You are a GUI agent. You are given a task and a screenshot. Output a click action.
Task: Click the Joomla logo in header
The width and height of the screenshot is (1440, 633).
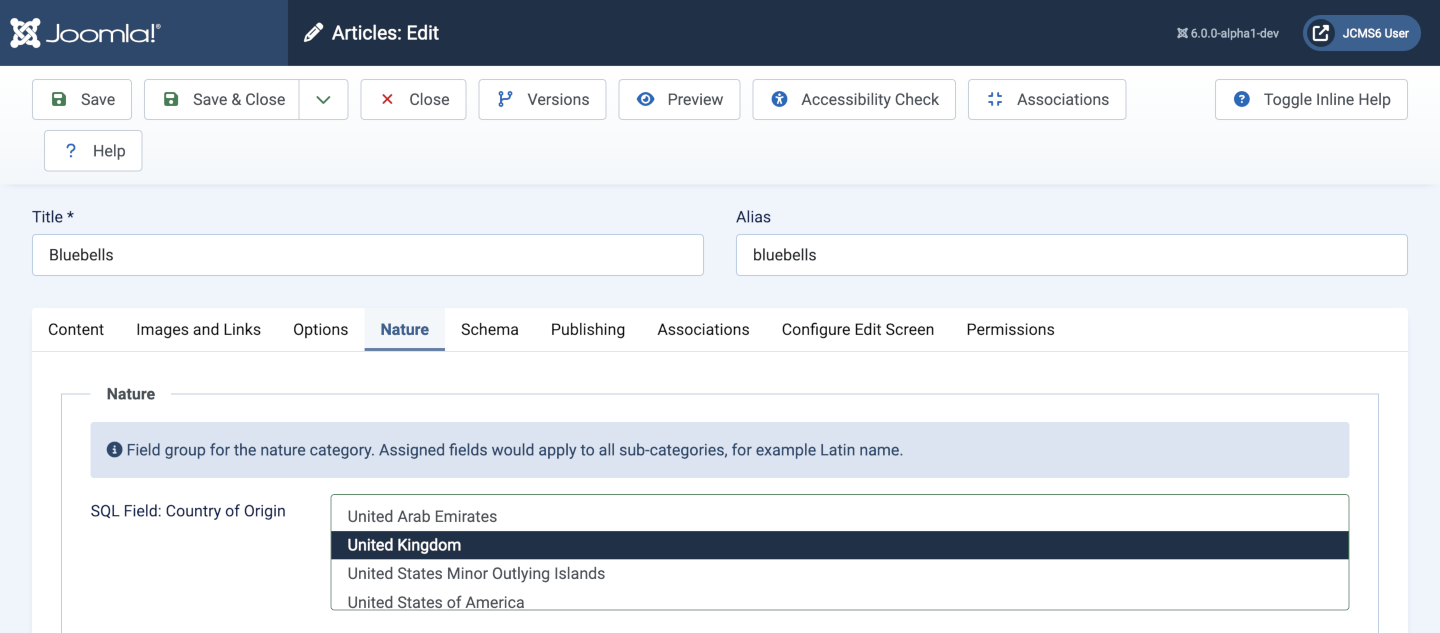point(85,33)
